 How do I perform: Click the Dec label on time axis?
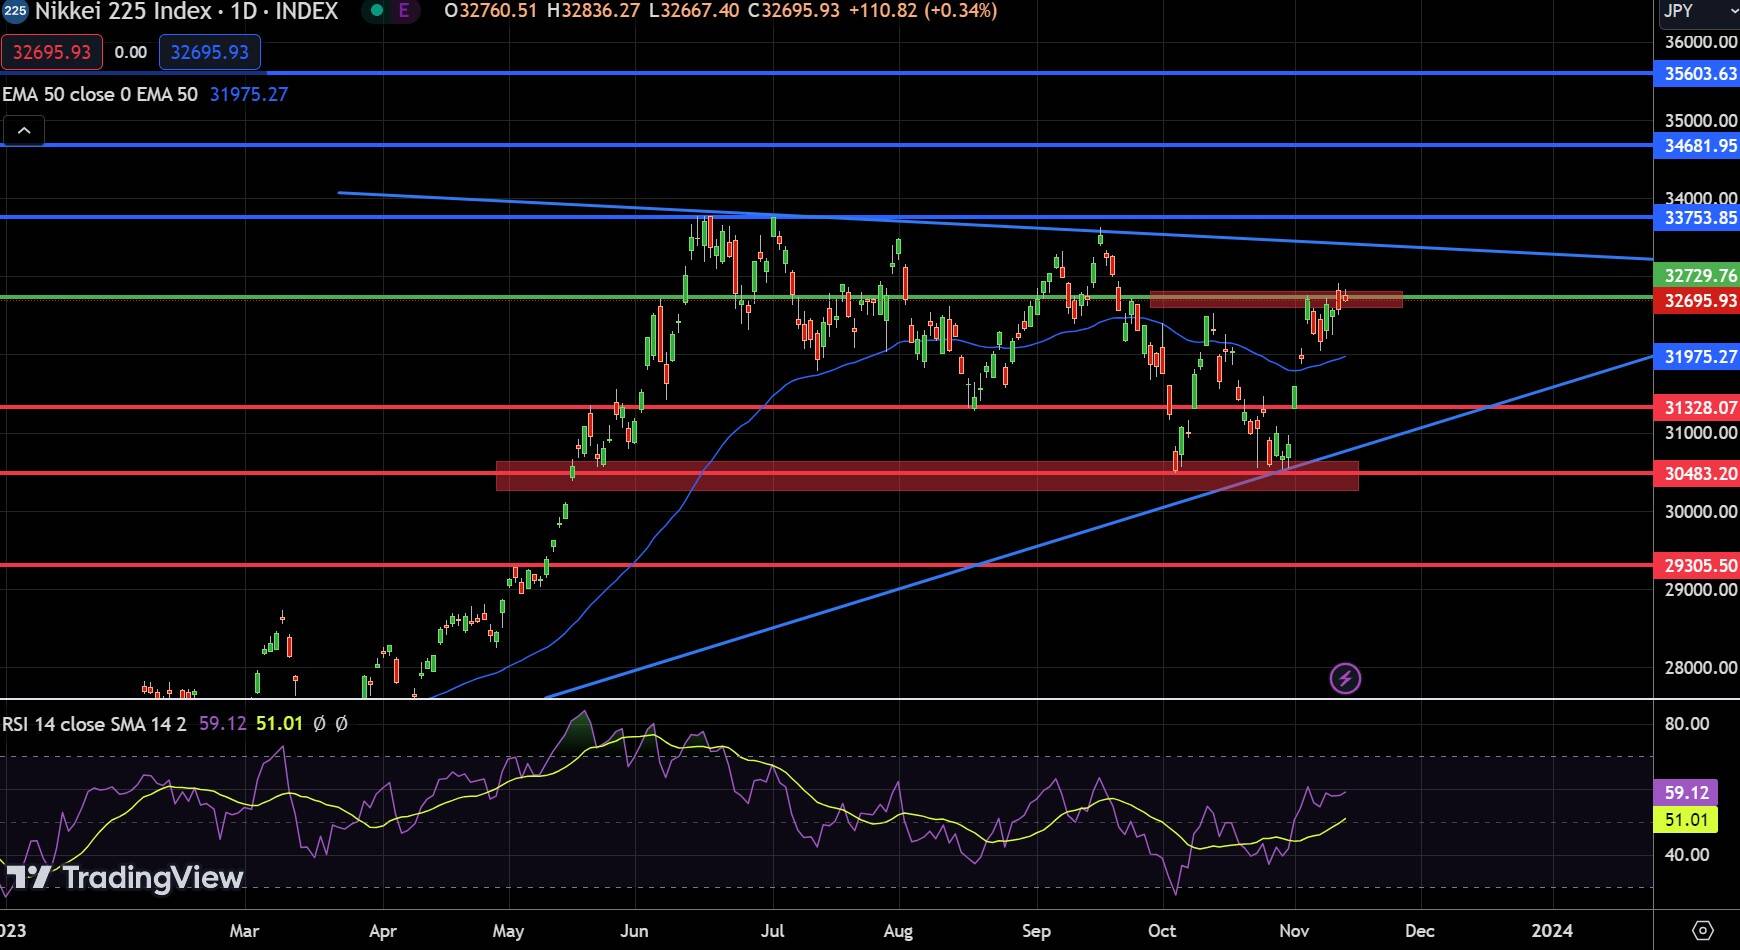tap(1420, 930)
